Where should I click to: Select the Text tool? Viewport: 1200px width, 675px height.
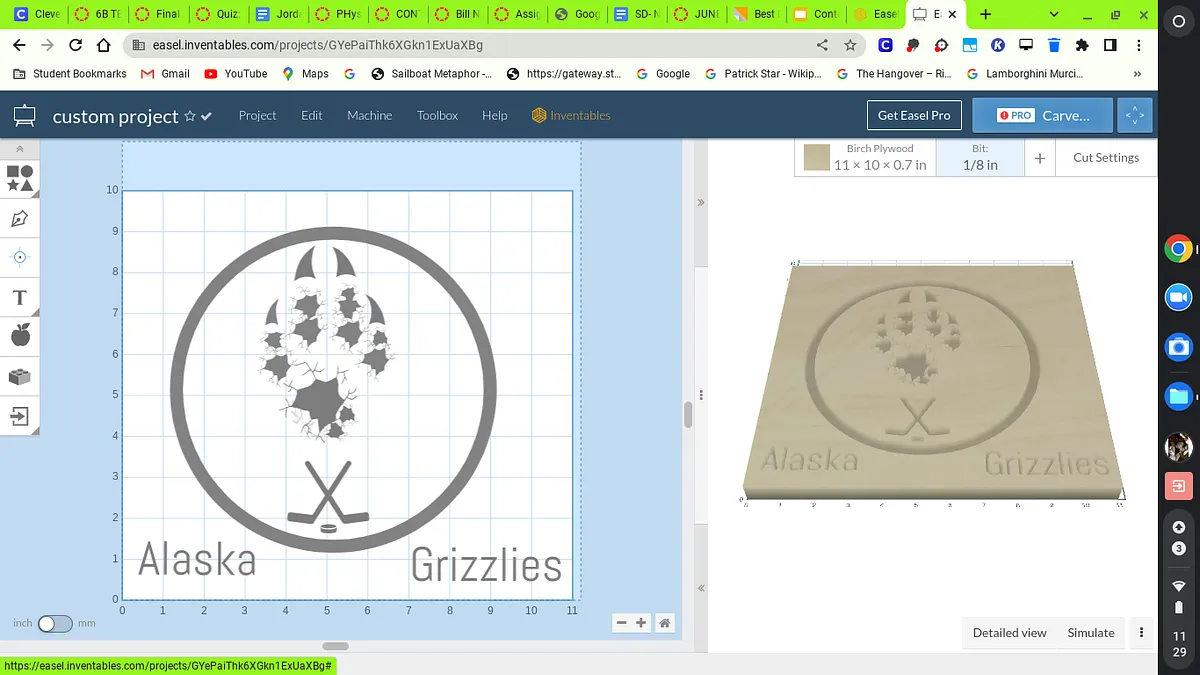tap(20, 297)
